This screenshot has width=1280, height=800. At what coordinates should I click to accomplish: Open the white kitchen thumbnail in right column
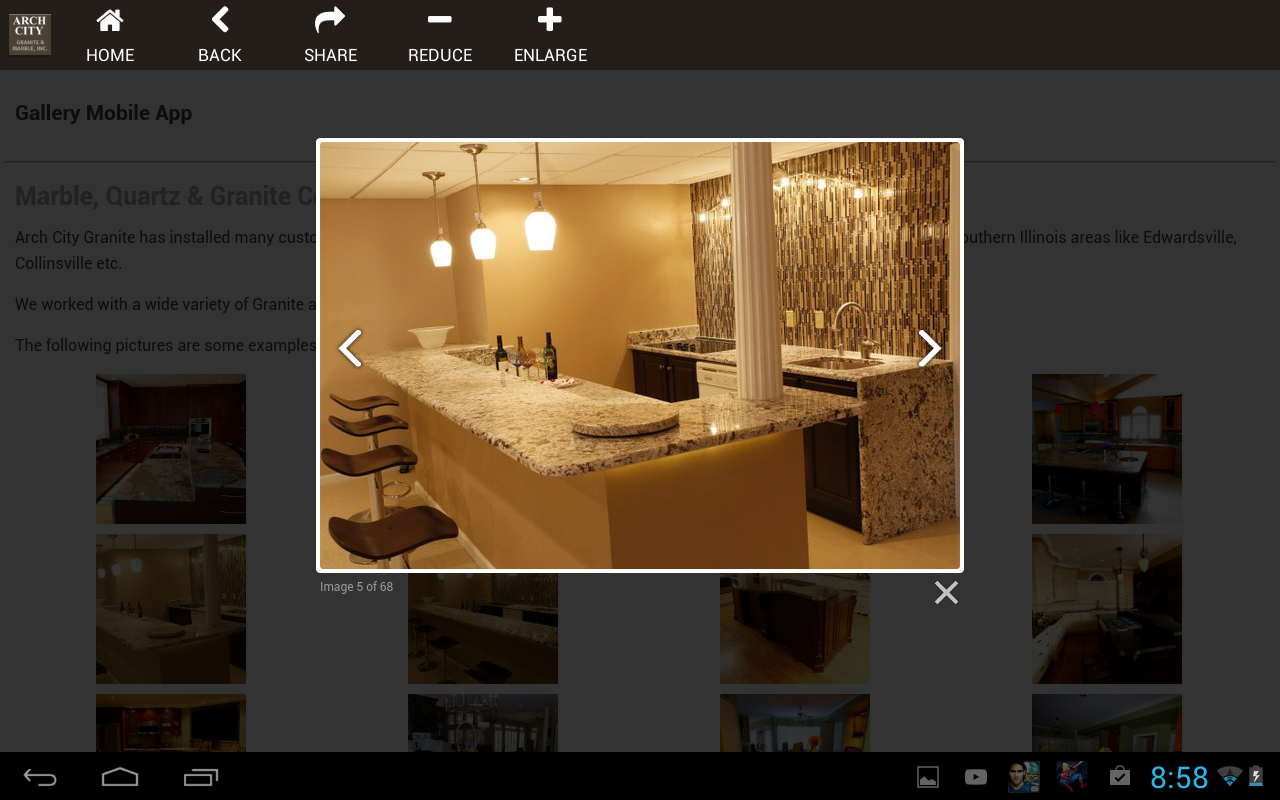pyautogui.click(x=1107, y=609)
